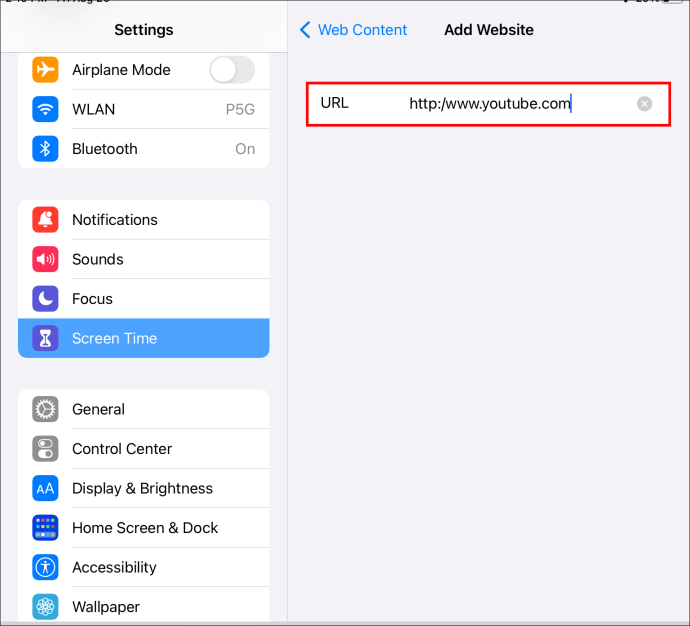Screen dimensions: 690x626
Task: Go back to Web Content
Action: pyautogui.click(x=354, y=30)
